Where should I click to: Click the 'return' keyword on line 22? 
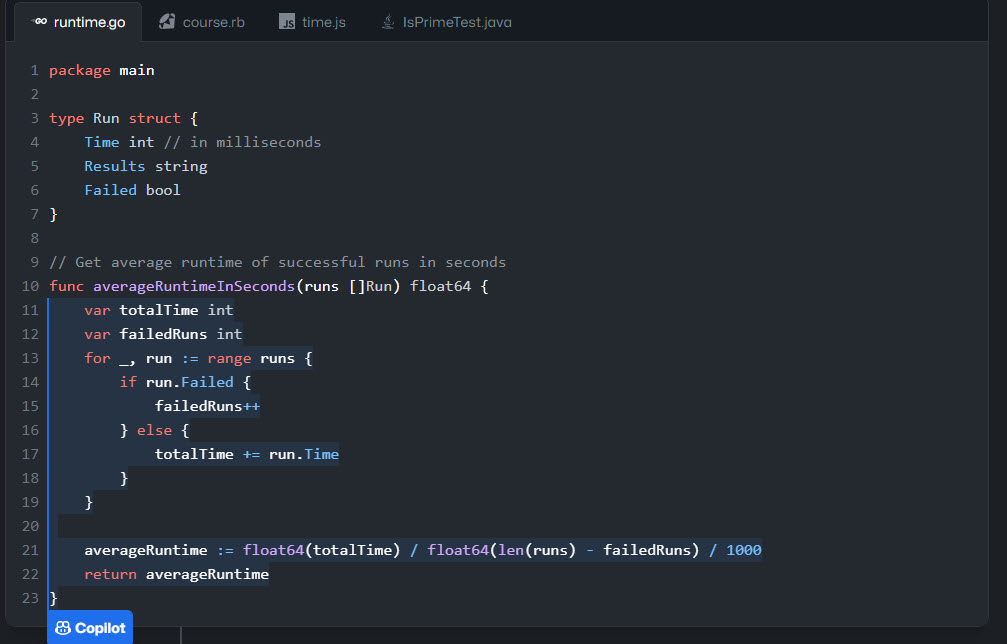(x=110, y=574)
